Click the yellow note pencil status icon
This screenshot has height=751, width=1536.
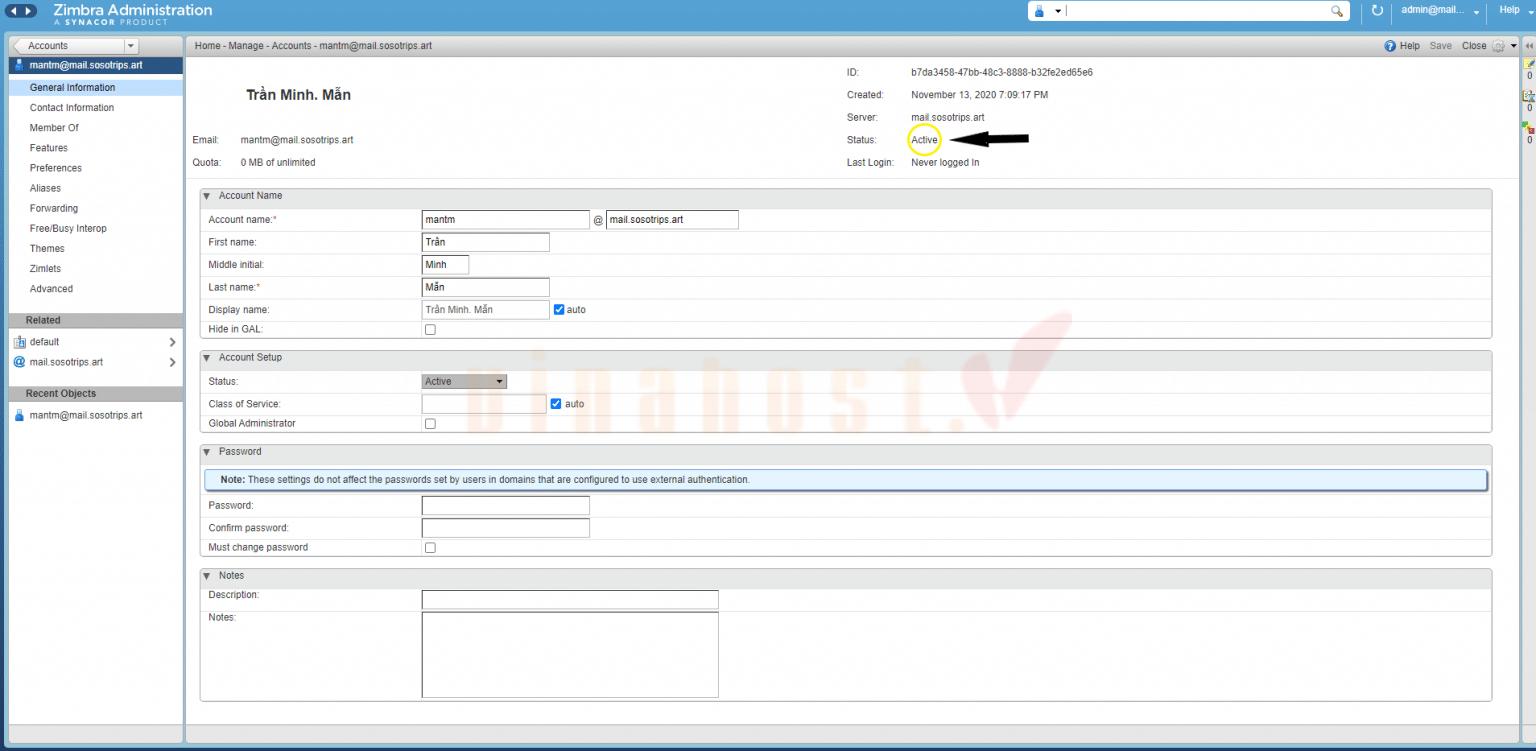click(1528, 64)
